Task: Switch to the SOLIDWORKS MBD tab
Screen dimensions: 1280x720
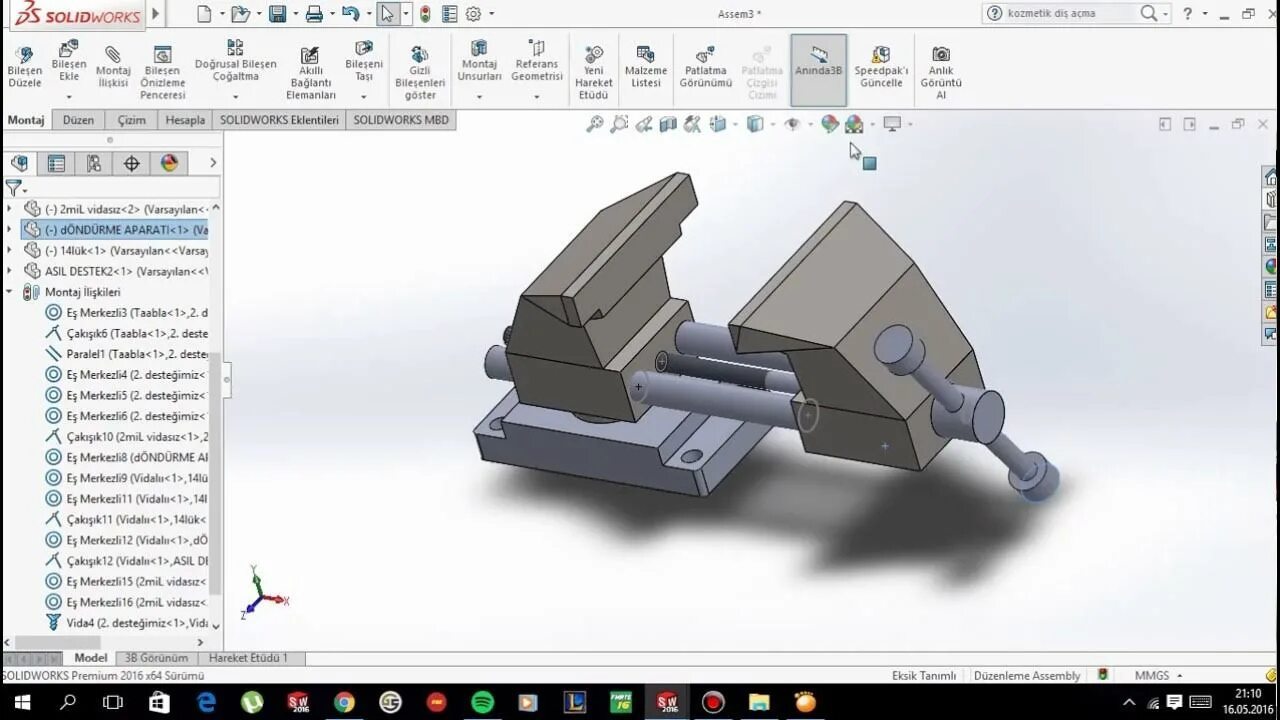Action: coord(400,120)
